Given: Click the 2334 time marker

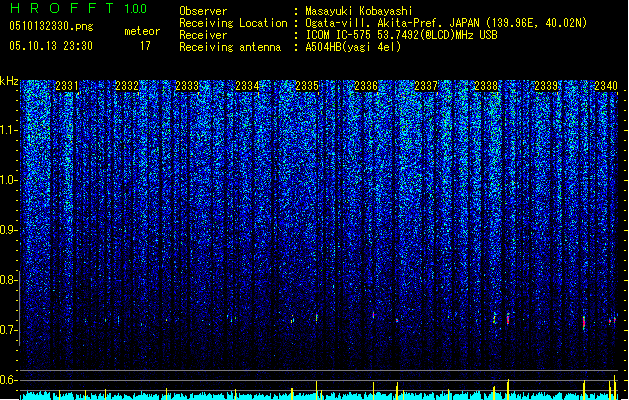Looking at the screenshot, I should (247, 86).
